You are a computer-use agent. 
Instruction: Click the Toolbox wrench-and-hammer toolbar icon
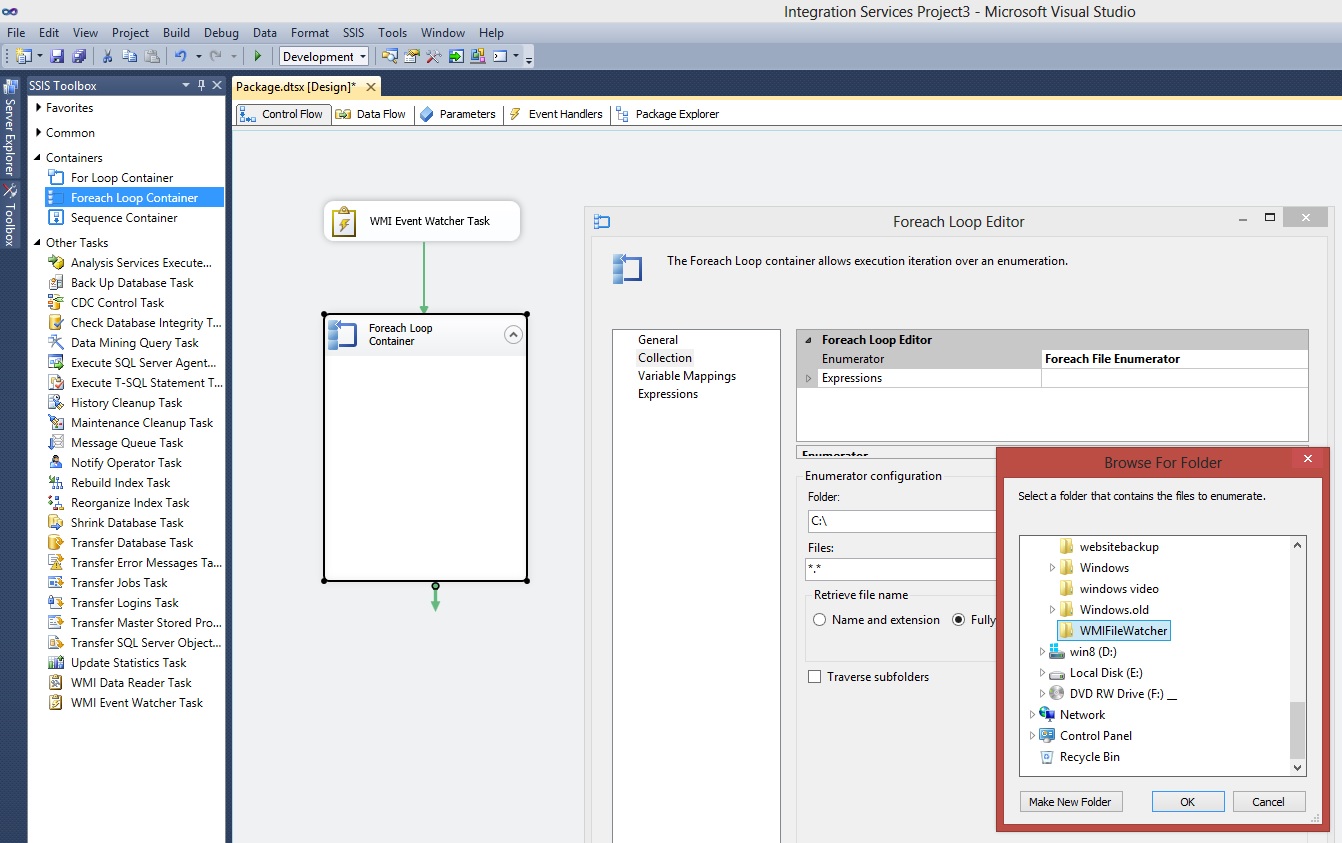[433, 56]
